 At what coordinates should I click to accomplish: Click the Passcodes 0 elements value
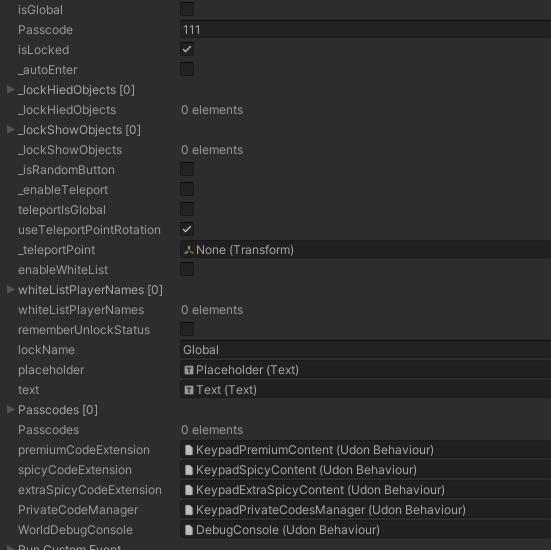click(212, 430)
